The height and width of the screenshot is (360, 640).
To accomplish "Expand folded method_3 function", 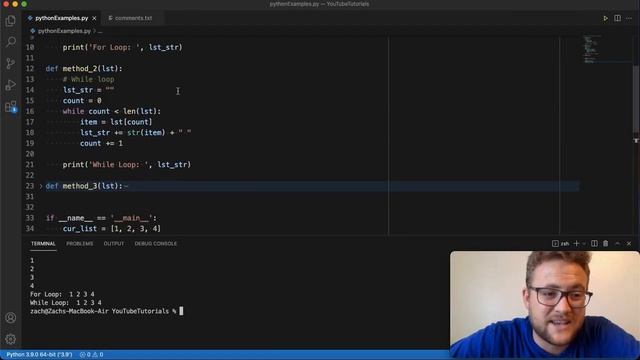I will 41,186.
